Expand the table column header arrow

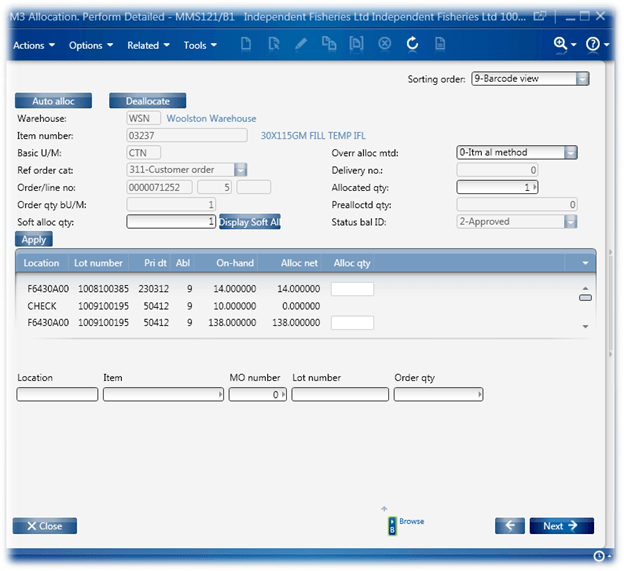tap(584, 263)
